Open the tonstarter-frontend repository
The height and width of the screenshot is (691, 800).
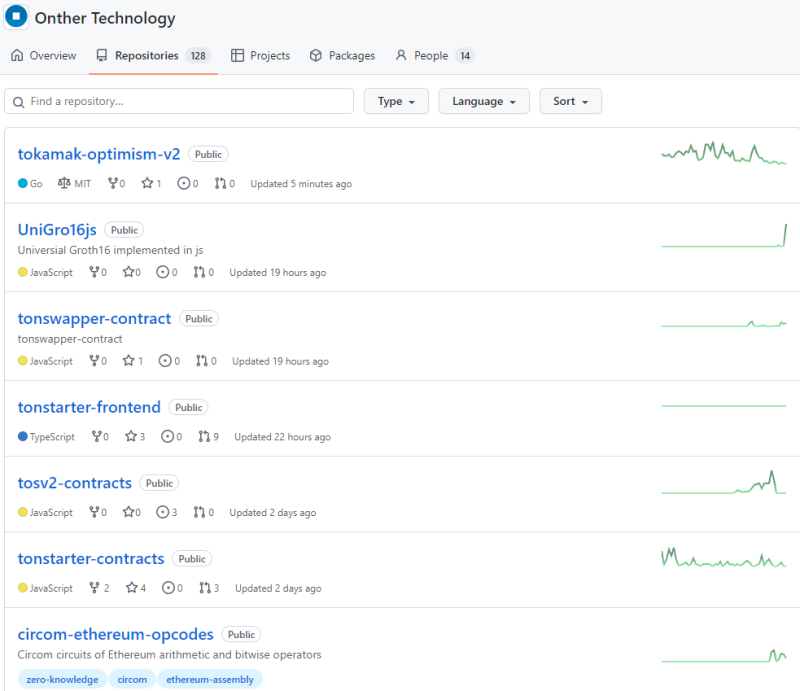89,407
